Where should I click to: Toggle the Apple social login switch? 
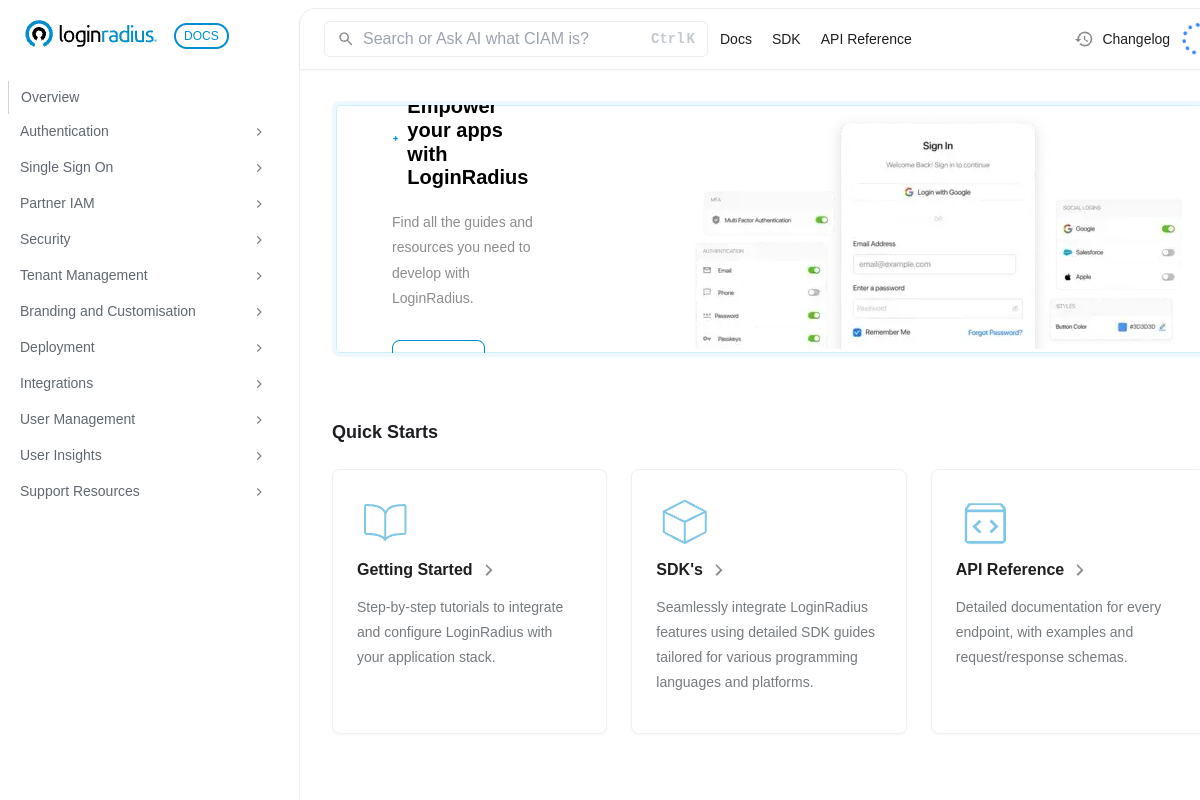coord(1168,276)
